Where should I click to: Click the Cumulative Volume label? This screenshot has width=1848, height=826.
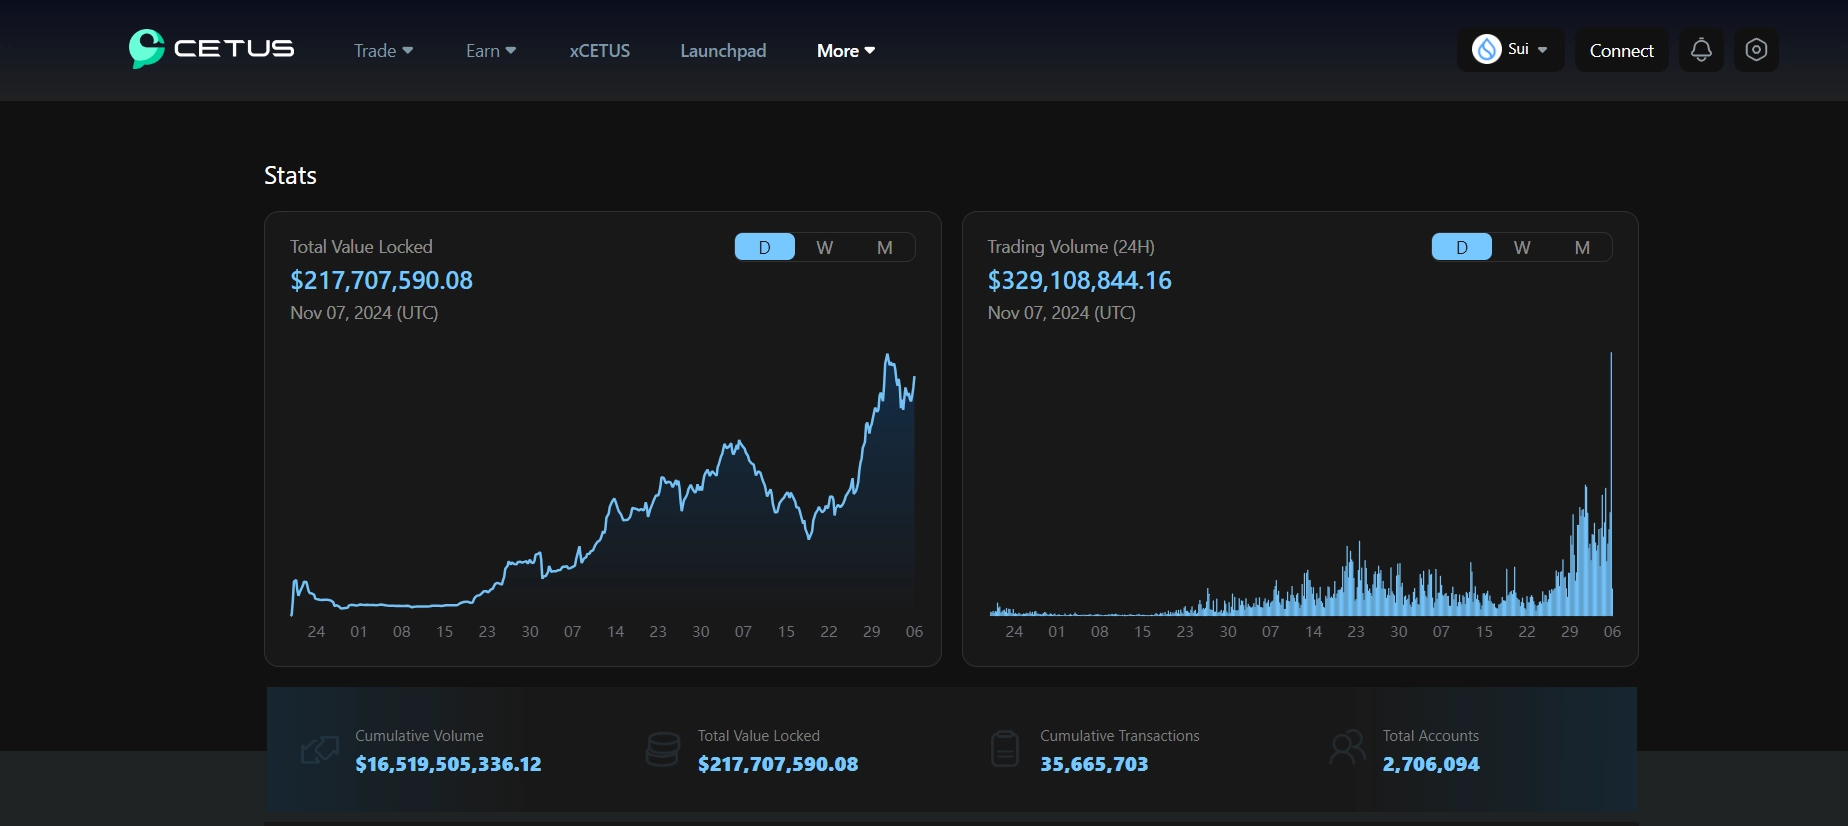[x=419, y=736]
